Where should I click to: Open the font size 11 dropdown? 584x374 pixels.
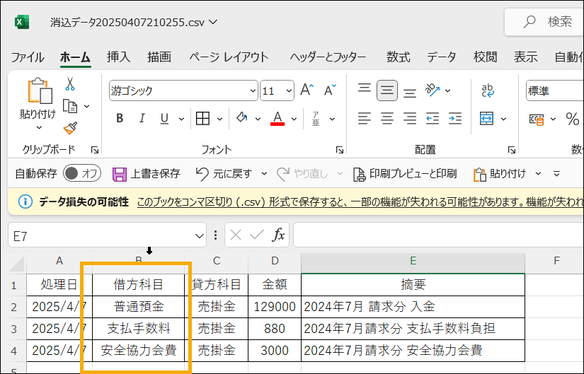click(289, 91)
